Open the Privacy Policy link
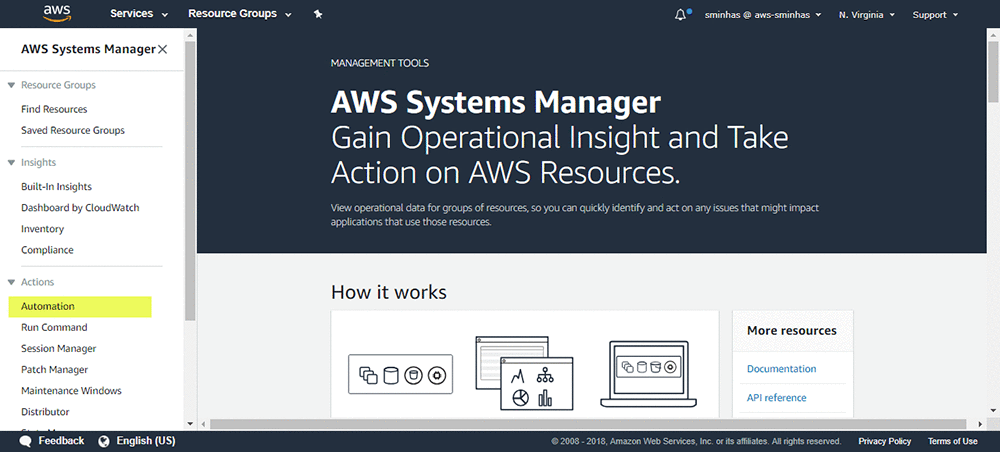 (x=884, y=441)
